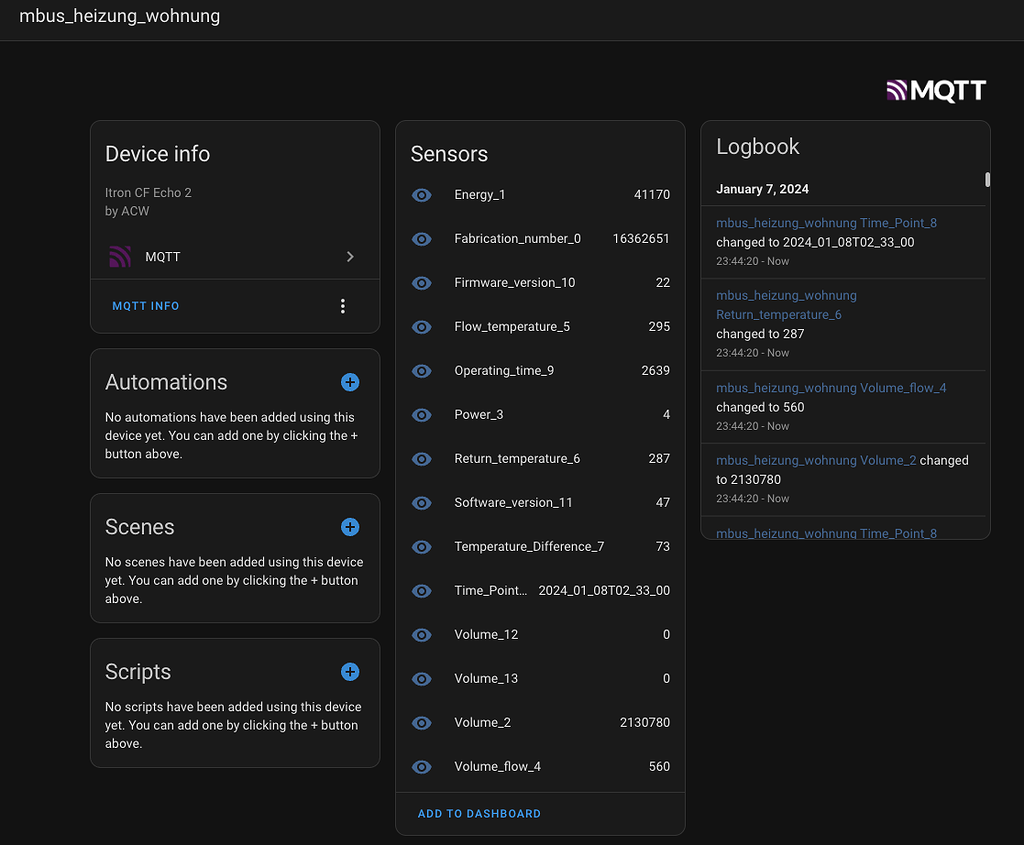Open the device options three-dot menu
Screen dimensions: 1024x845
click(x=343, y=305)
